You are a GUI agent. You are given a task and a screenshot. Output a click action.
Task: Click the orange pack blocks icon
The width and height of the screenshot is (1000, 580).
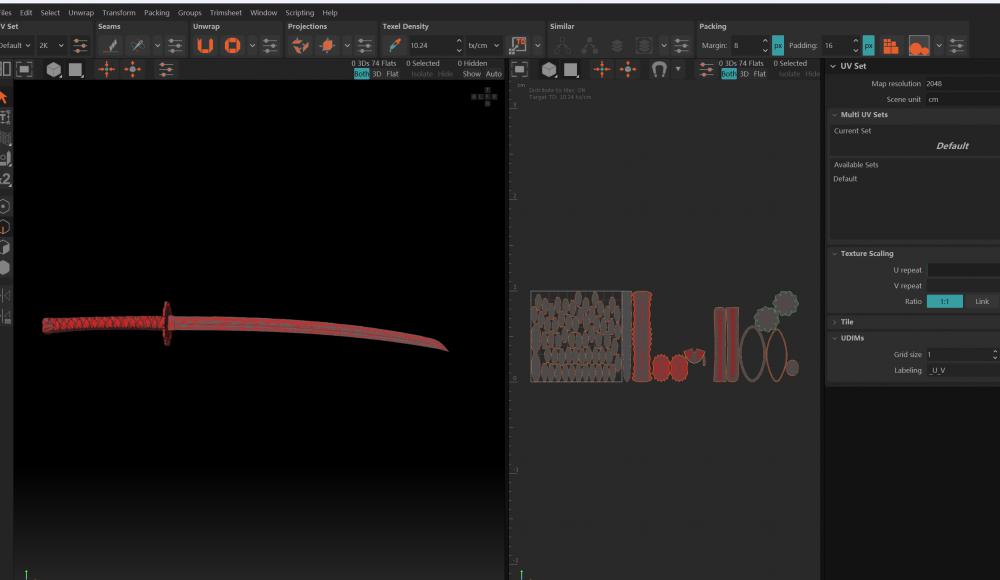[x=890, y=45]
